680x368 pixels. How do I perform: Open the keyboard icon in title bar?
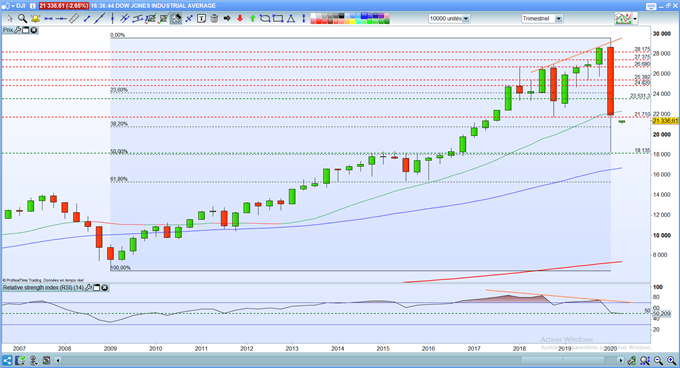pos(651,6)
